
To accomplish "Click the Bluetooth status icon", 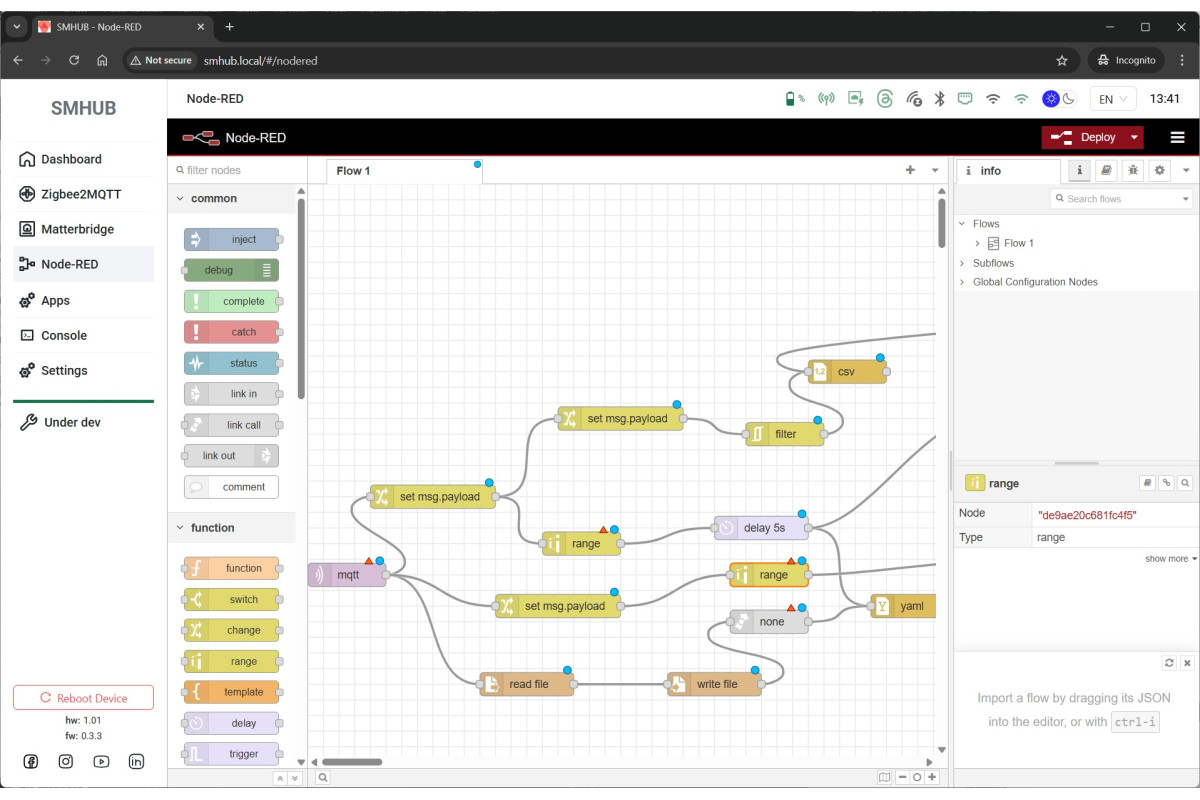I will pyautogui.click(x=939, y=99).
